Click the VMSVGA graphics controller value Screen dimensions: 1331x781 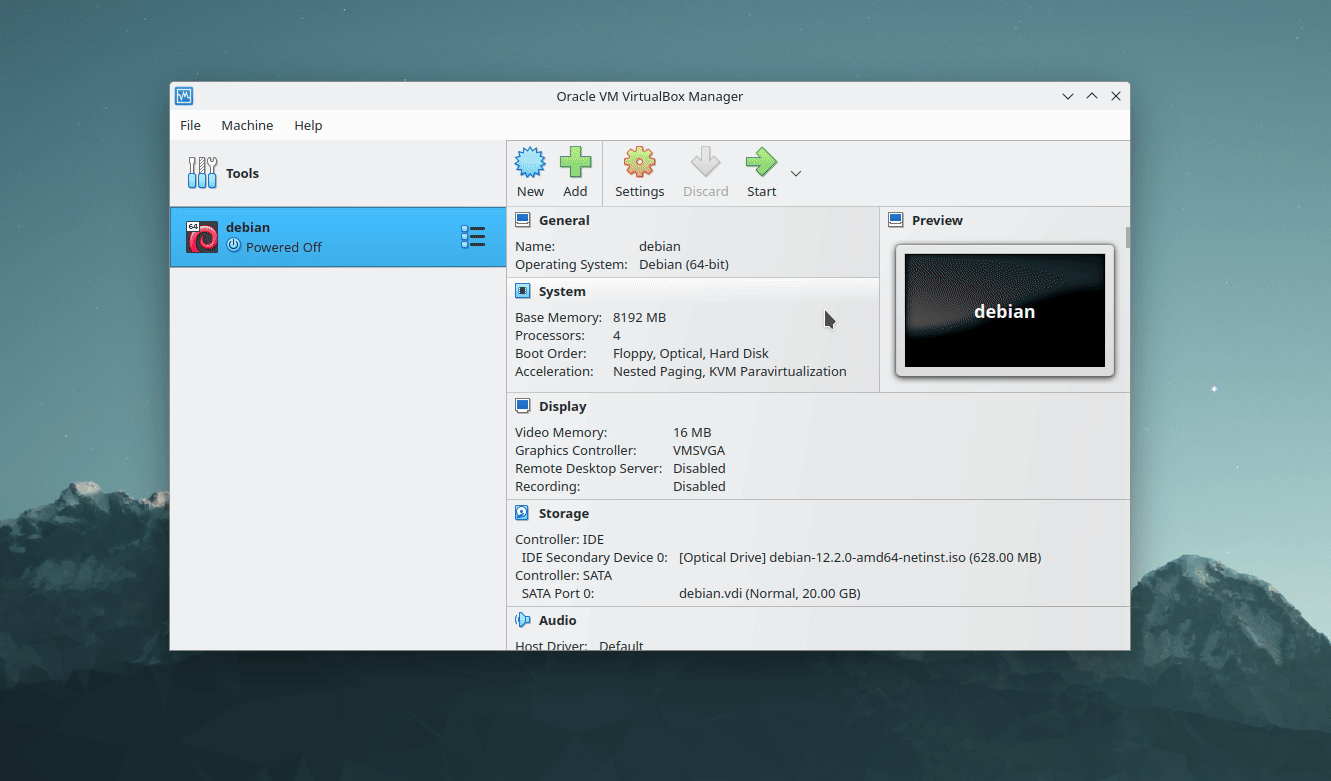(699, 450)
